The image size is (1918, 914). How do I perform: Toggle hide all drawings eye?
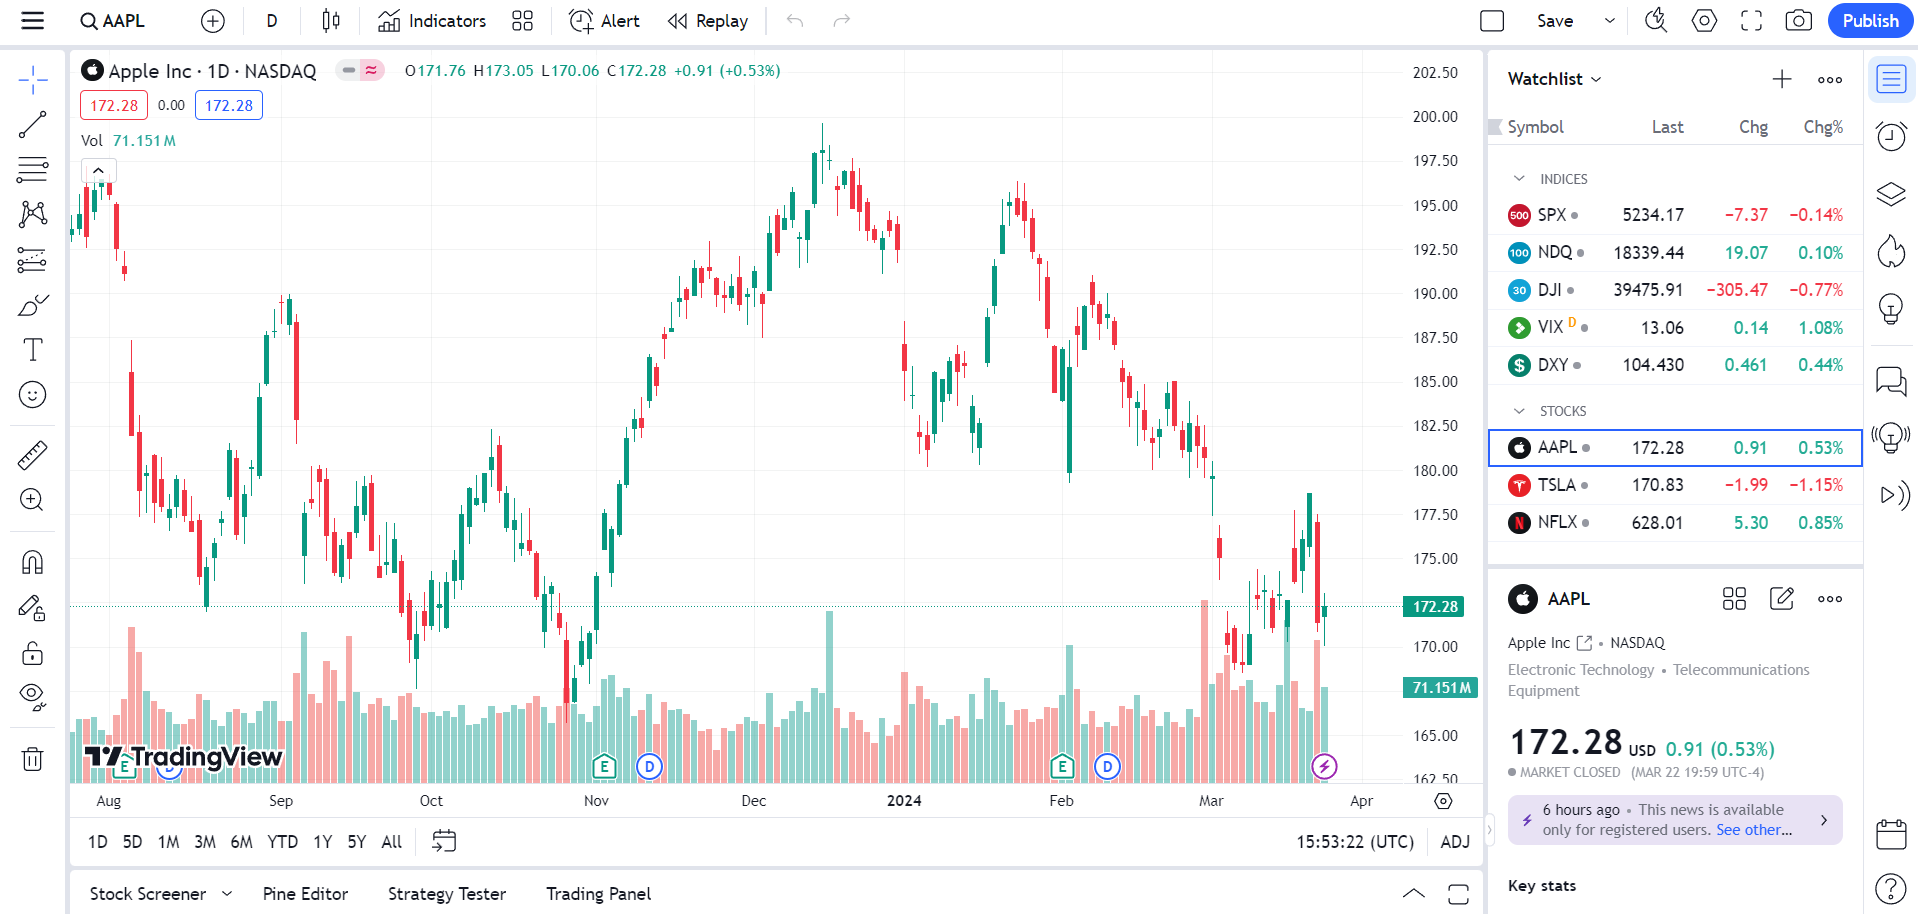click(x=33, y=697)
